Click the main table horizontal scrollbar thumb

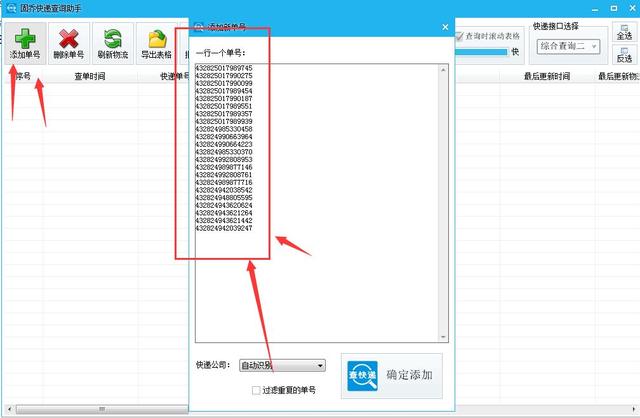[102, 409]
